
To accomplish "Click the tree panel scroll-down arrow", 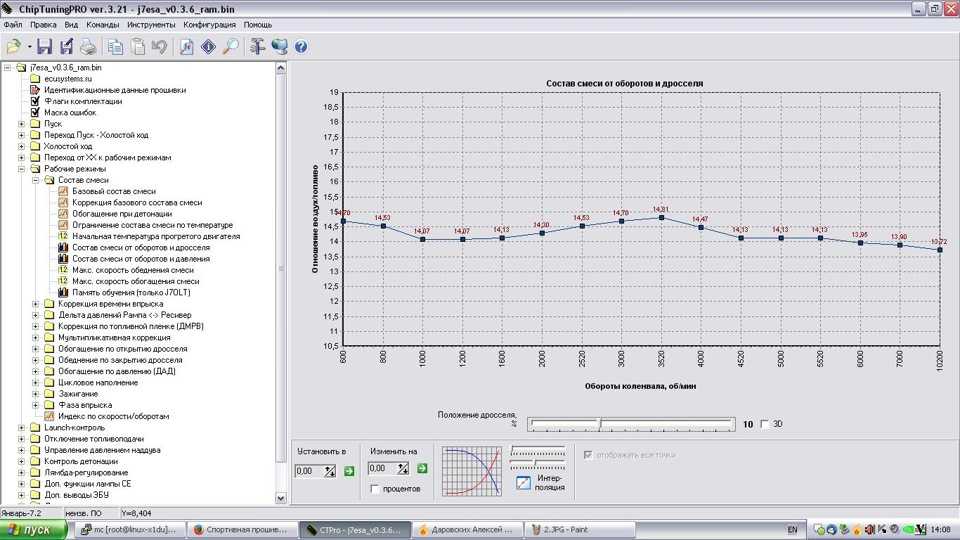I will [x=281, y=498].
